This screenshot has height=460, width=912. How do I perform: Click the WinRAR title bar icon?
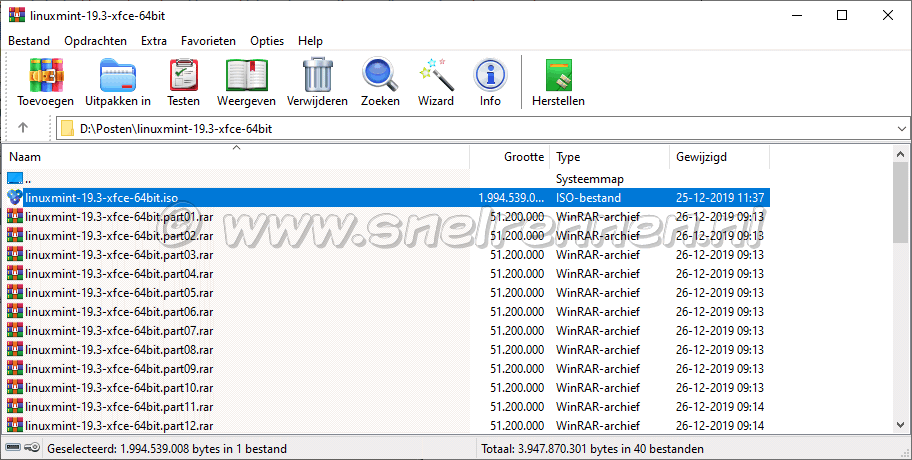pyautogui.click(x=17, y=15)
